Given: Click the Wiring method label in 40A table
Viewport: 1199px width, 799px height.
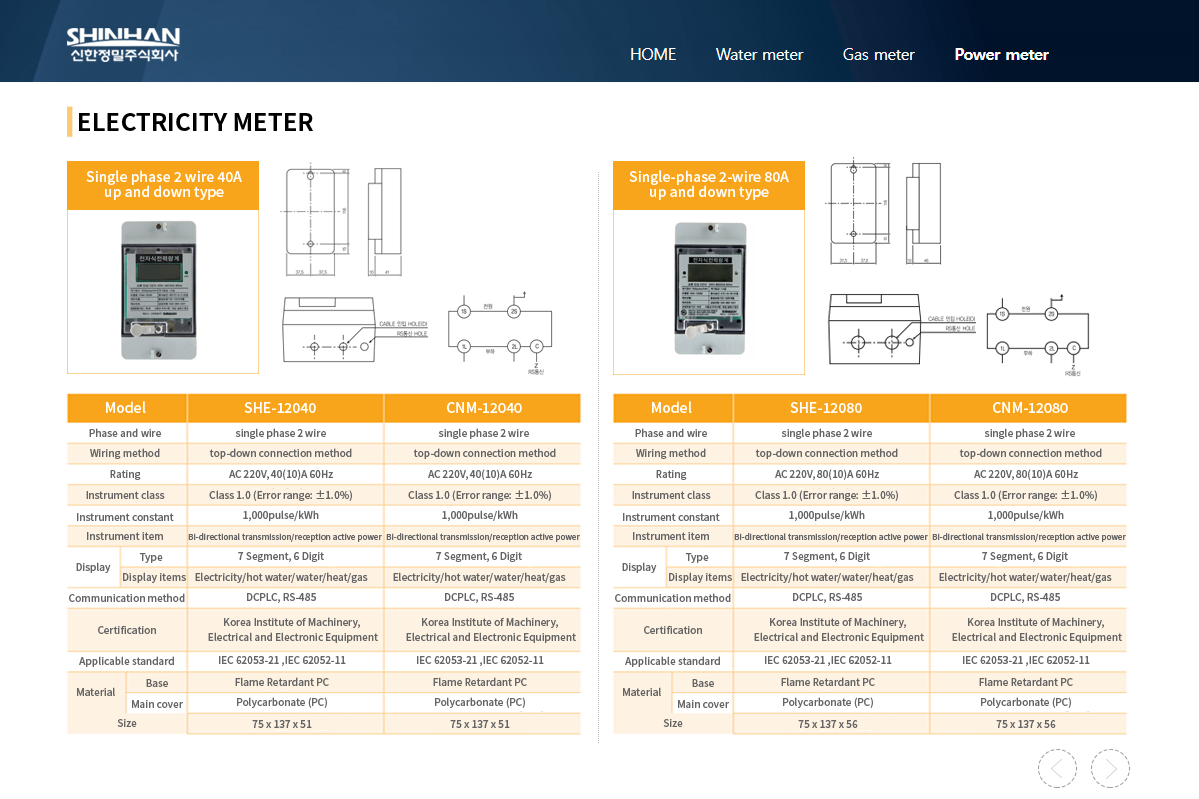Looking at the screenshot, I should coord(125,453).
